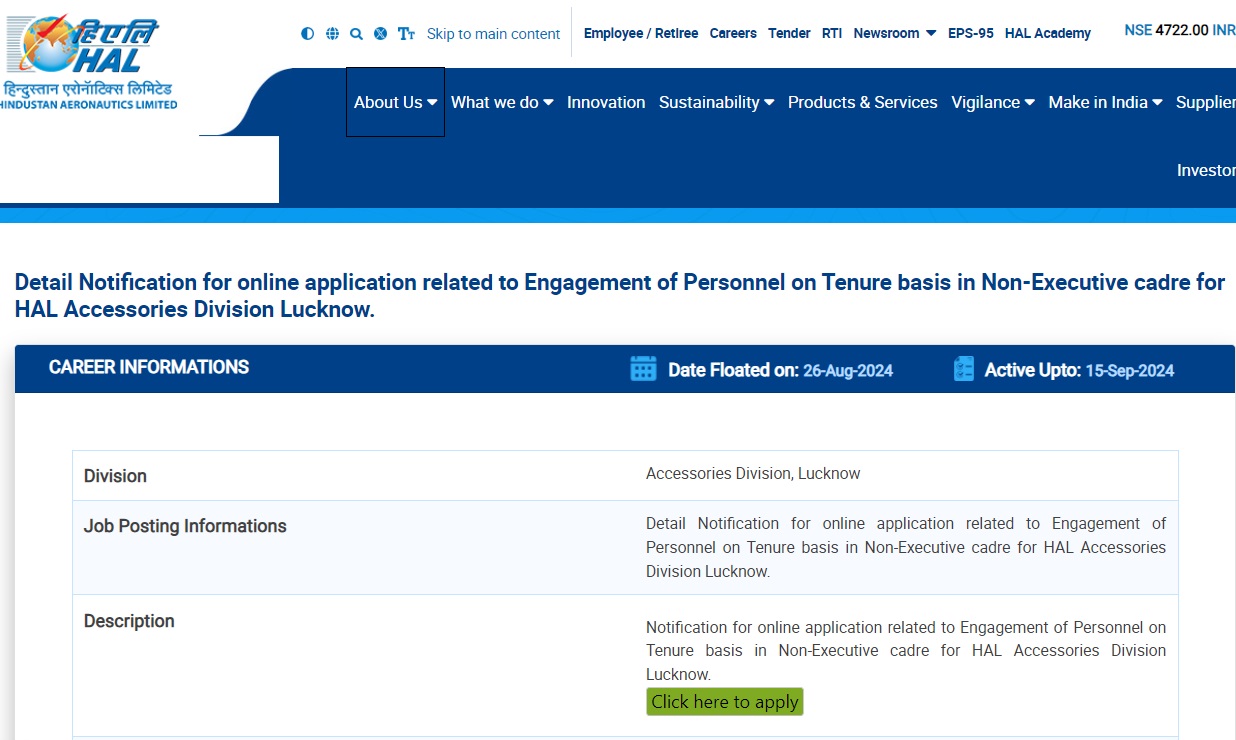
Task: Open the Tender link
Action: click(x=789, y=33)
